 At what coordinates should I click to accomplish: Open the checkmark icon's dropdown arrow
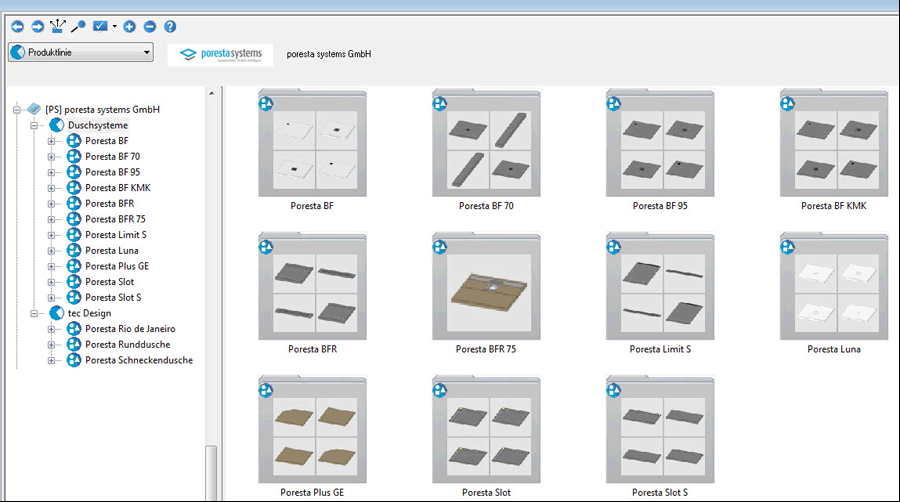pos(115,26)
